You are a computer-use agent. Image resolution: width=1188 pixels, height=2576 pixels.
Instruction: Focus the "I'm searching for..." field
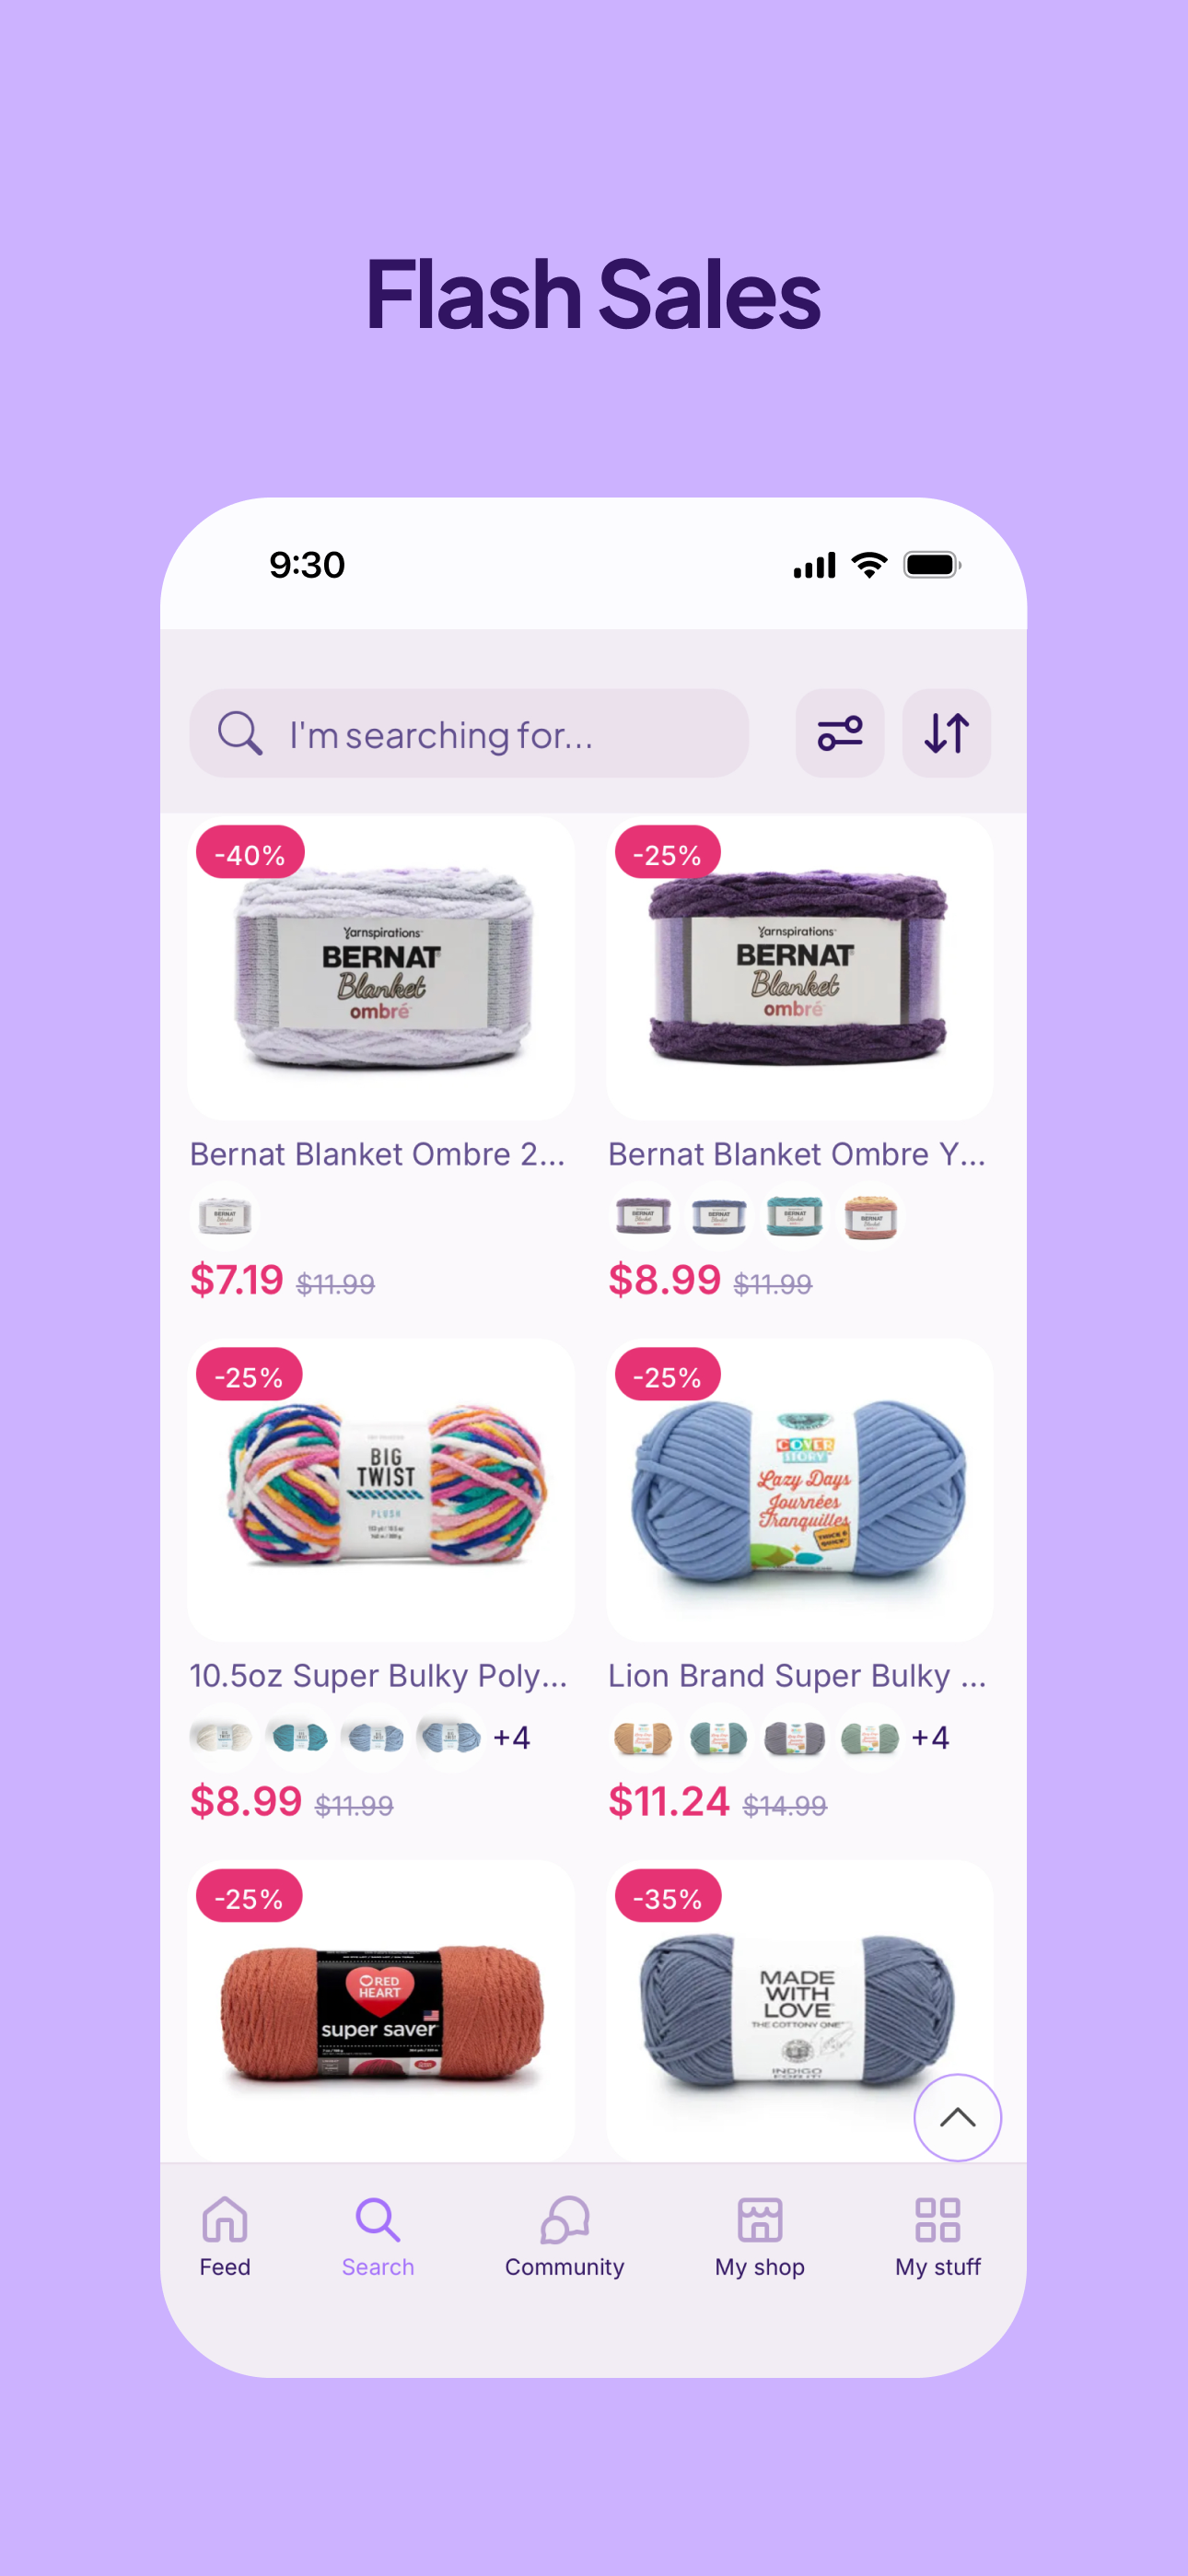pyautogui.click(x=469, y=733)
